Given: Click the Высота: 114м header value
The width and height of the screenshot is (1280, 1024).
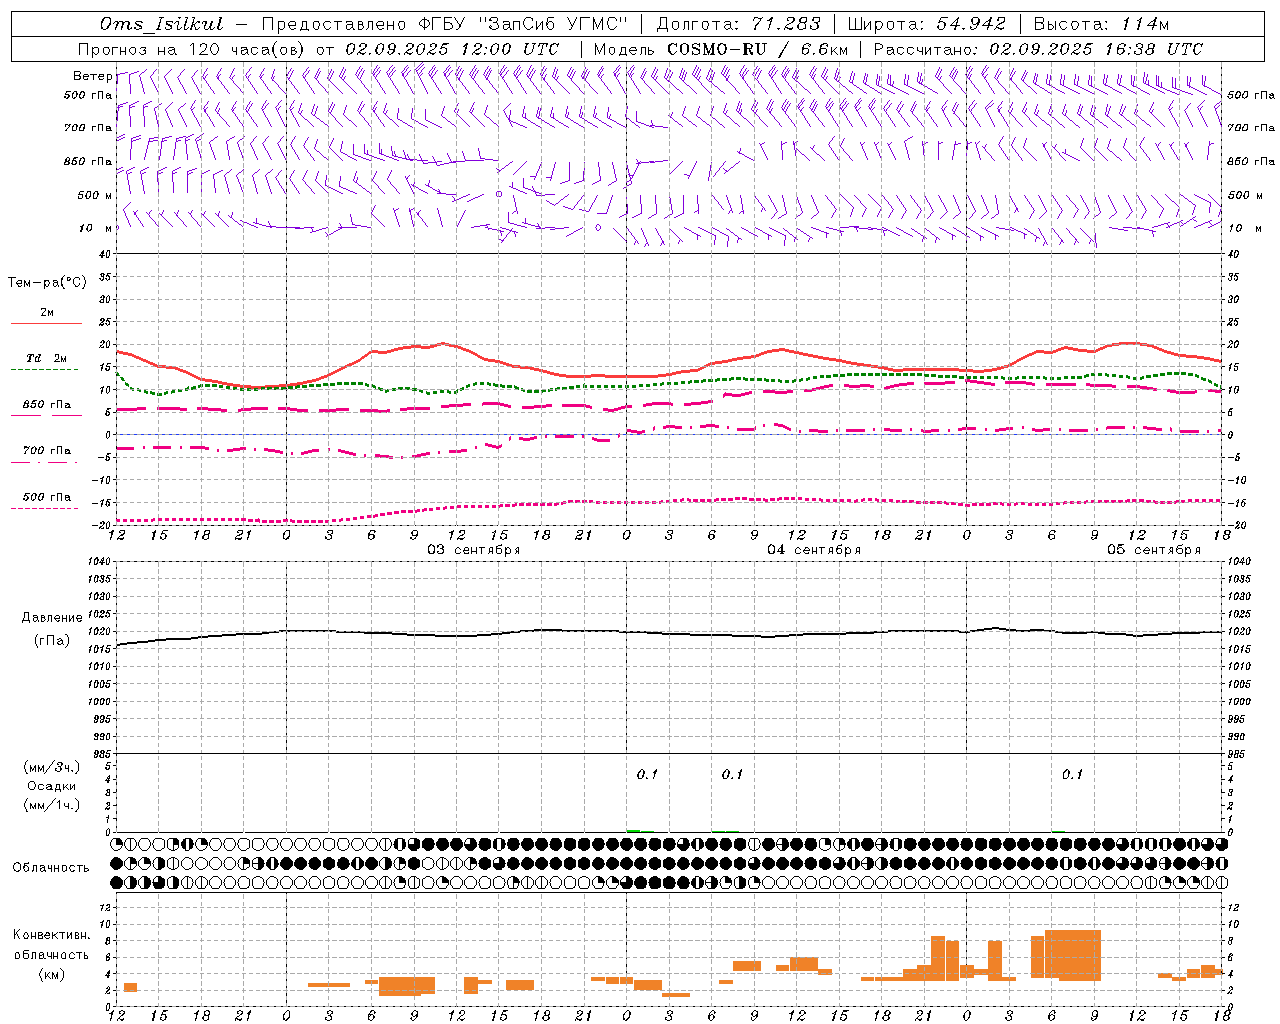Looking at the screenshot, I should (x=1101, y=24).
